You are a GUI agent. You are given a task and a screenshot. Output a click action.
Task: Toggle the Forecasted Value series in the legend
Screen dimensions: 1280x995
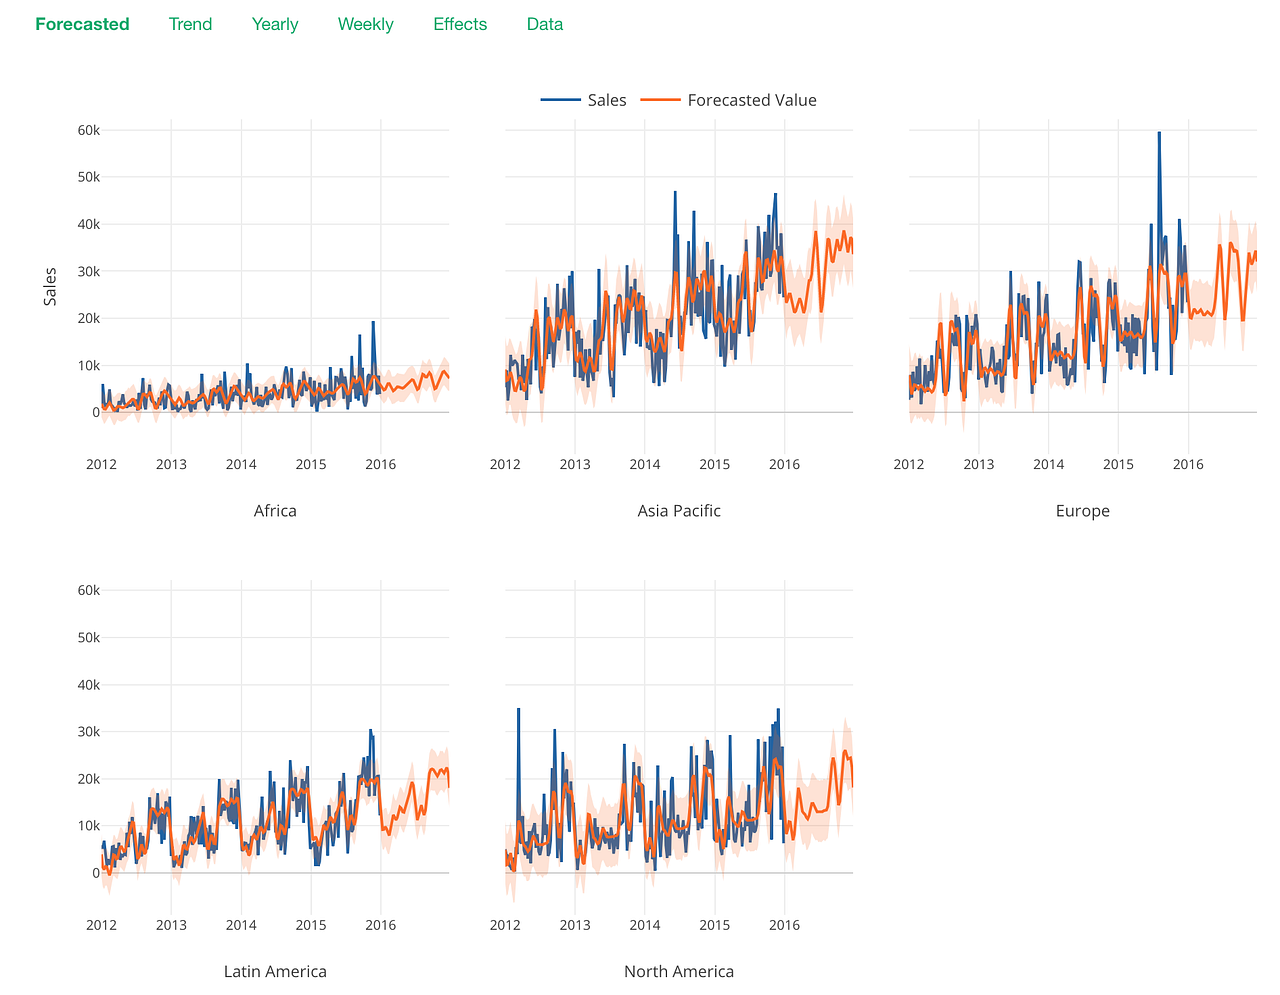click(x=751, y=100)
